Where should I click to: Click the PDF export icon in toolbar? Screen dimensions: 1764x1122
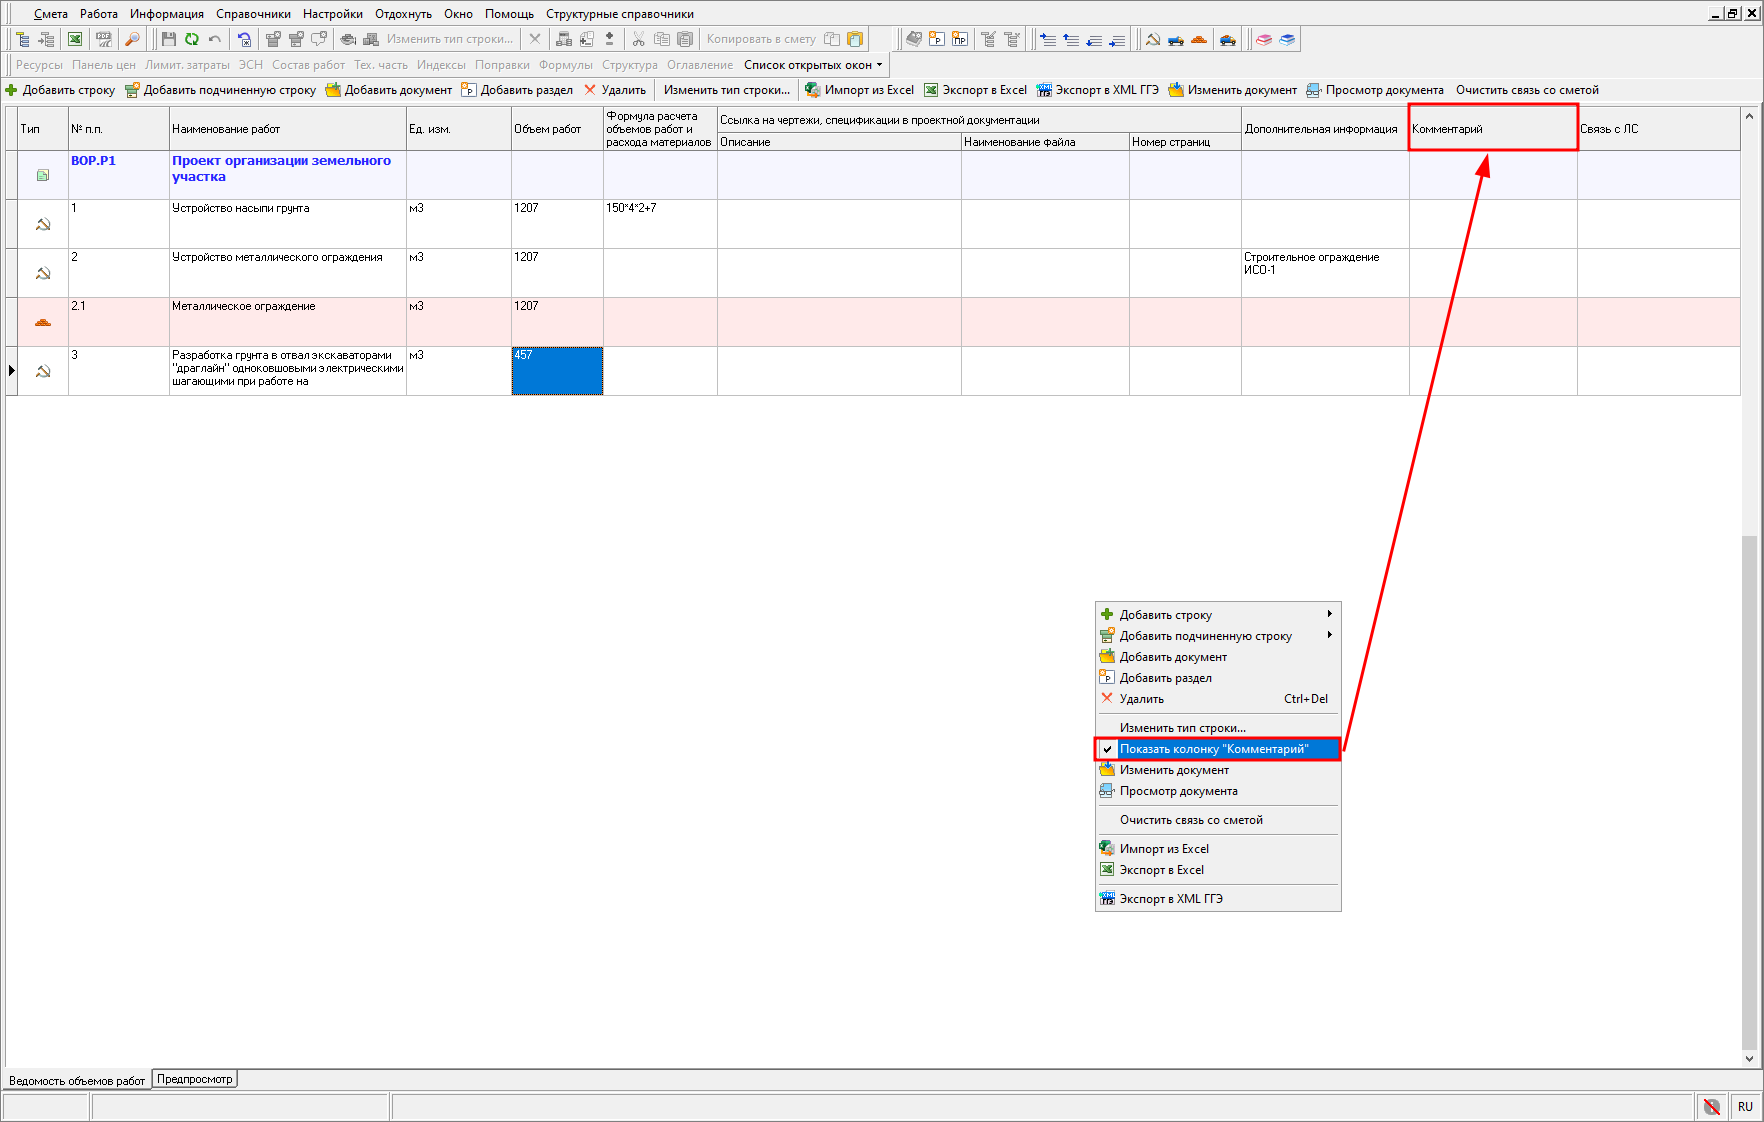click(103, 39)
